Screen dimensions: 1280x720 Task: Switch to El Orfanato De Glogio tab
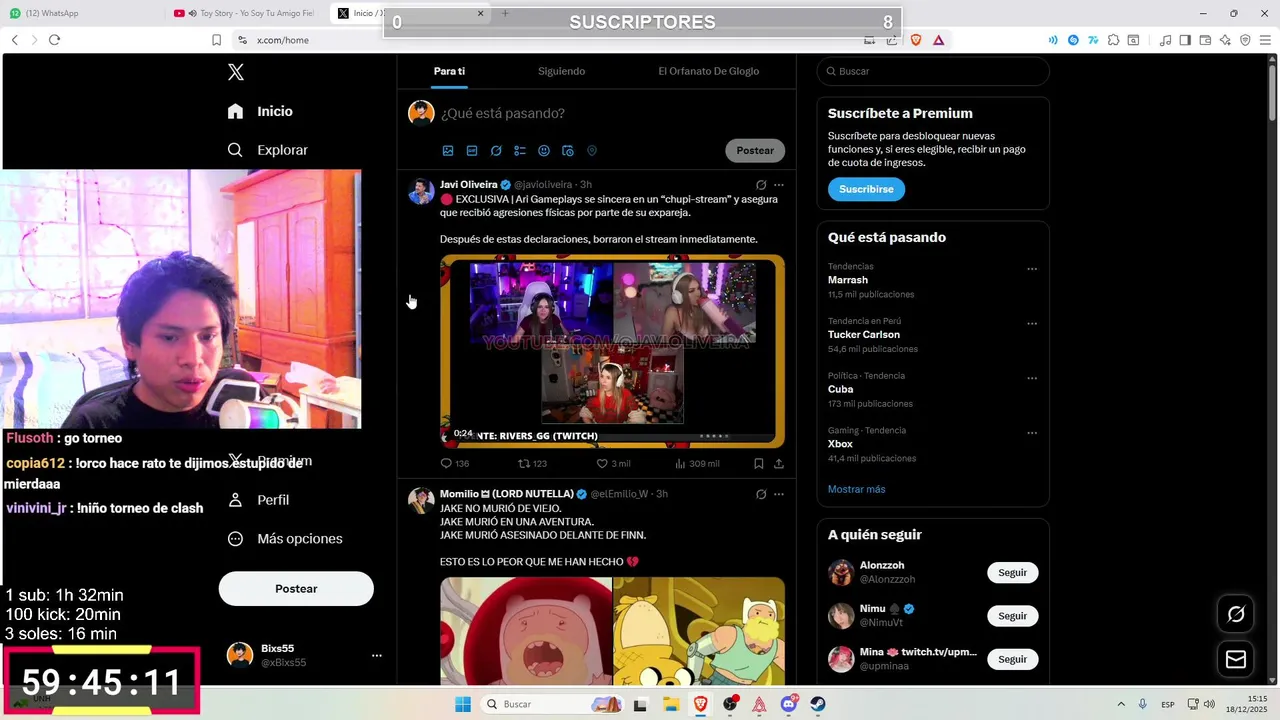(708, 71)
